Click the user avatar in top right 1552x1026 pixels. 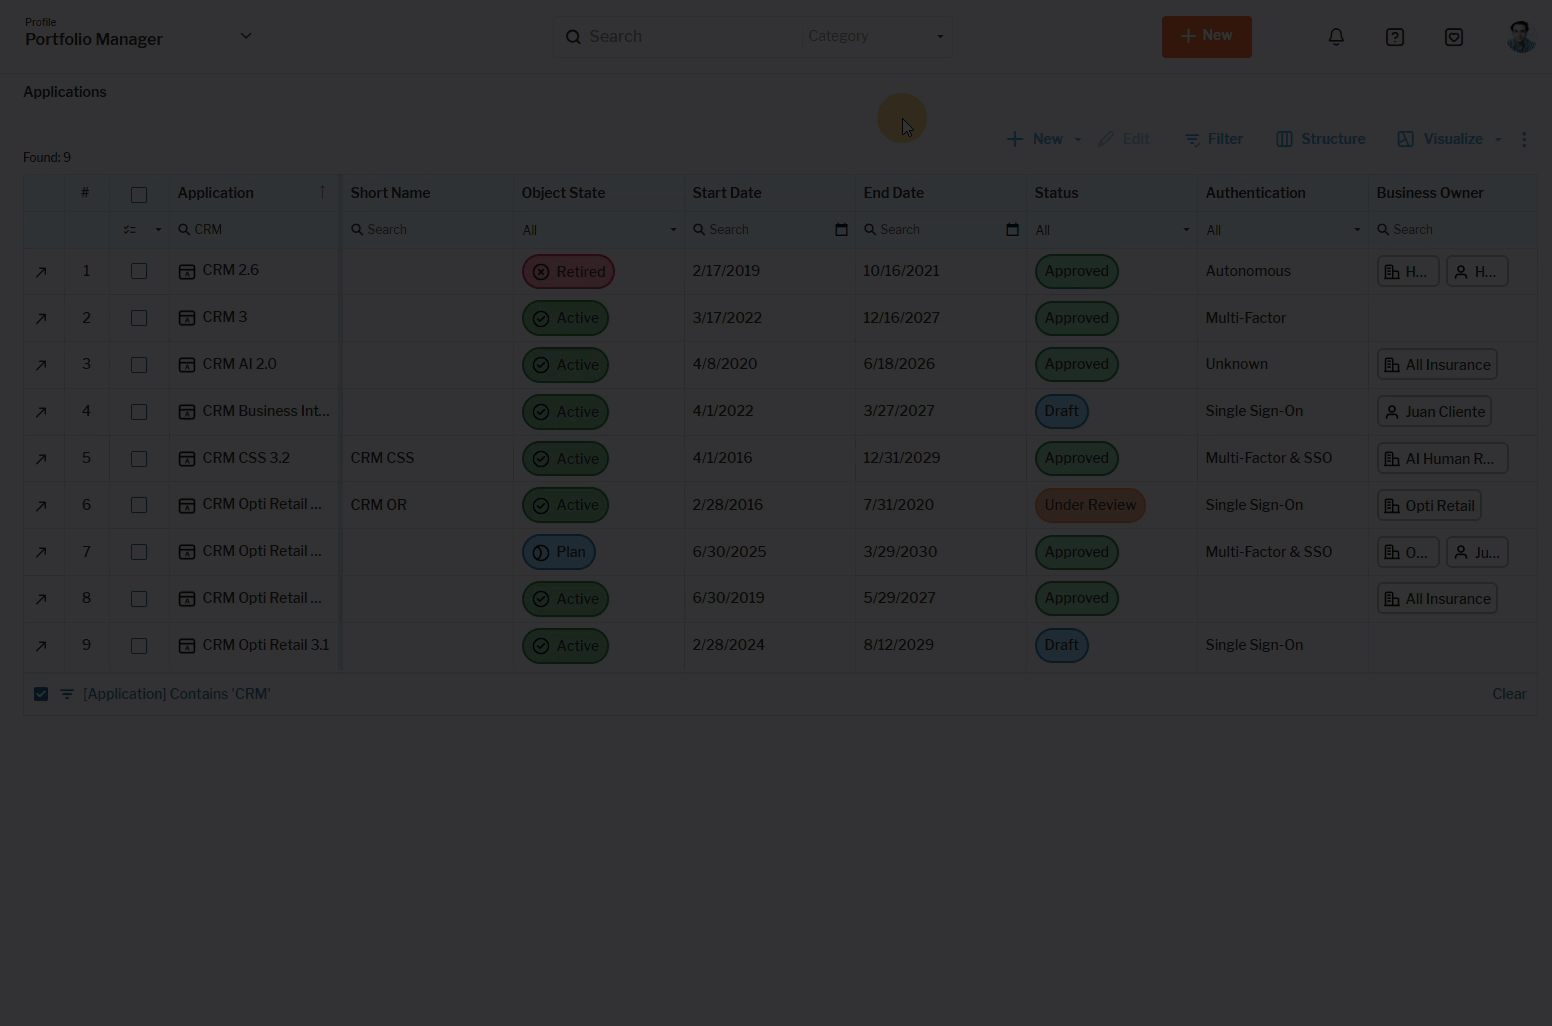[x=1520, y=37]
